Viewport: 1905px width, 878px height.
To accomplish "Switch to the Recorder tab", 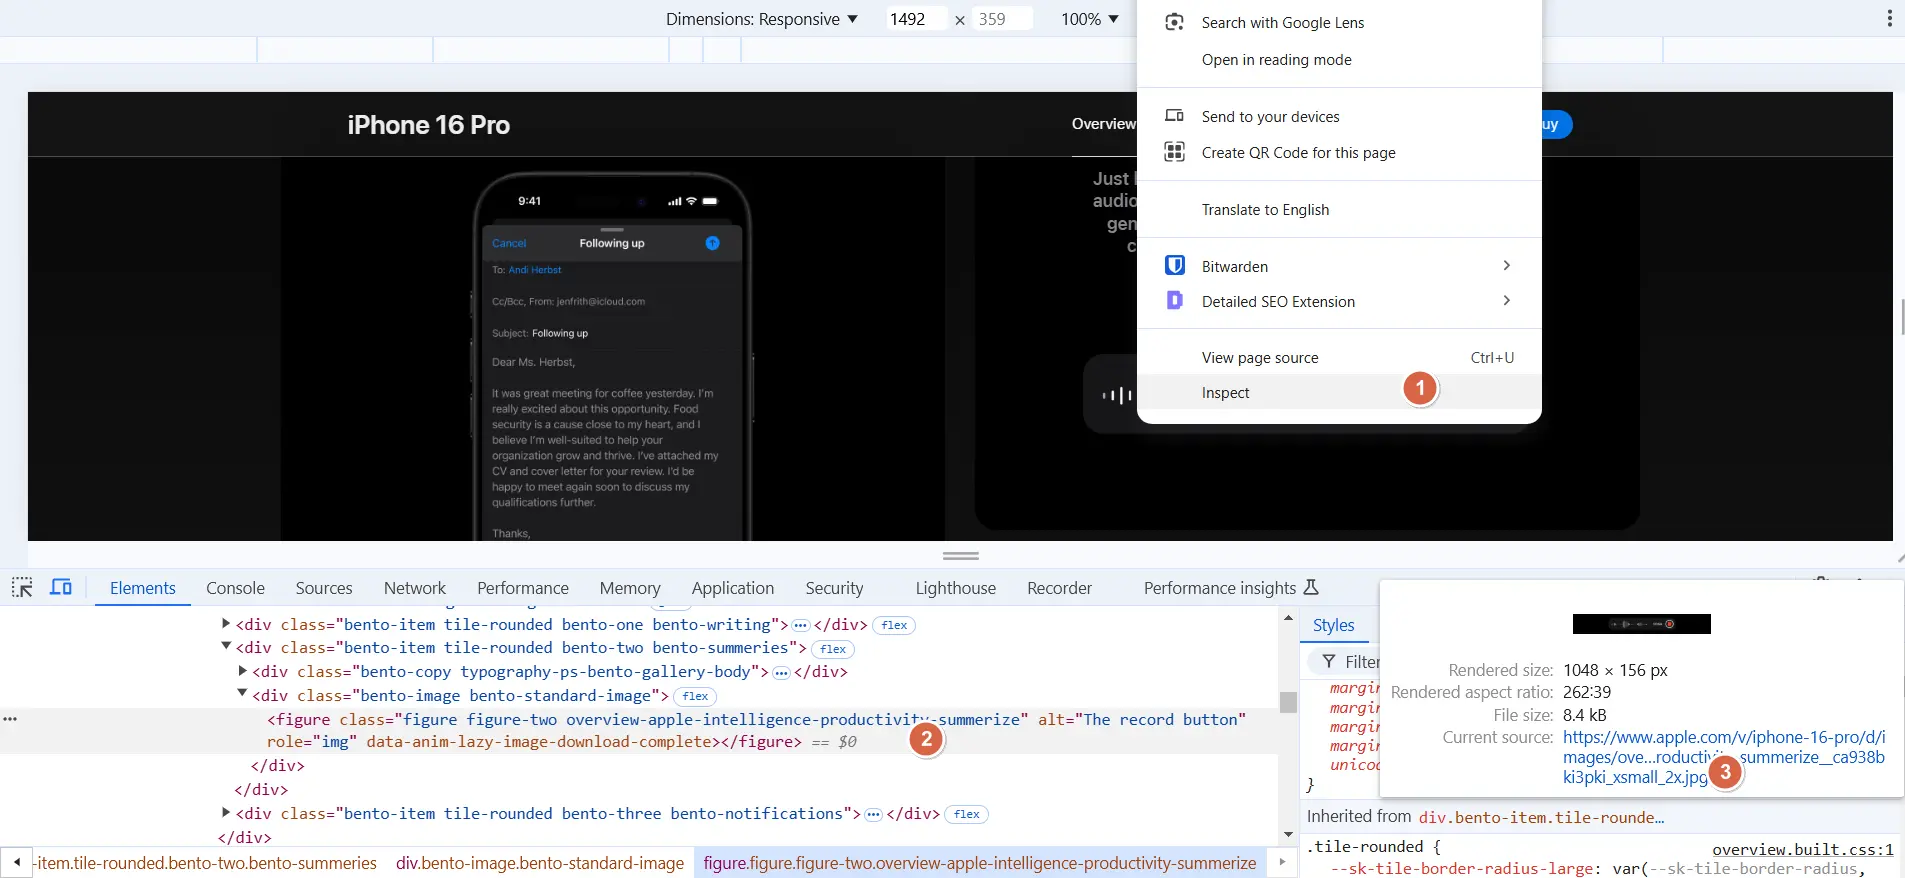I will click(1059, 588).
